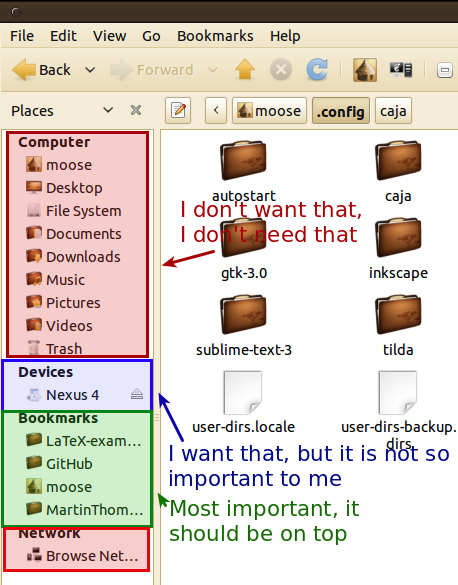
Task: Open the View menu
Action: pyautogui.click(x=109, y=36)
